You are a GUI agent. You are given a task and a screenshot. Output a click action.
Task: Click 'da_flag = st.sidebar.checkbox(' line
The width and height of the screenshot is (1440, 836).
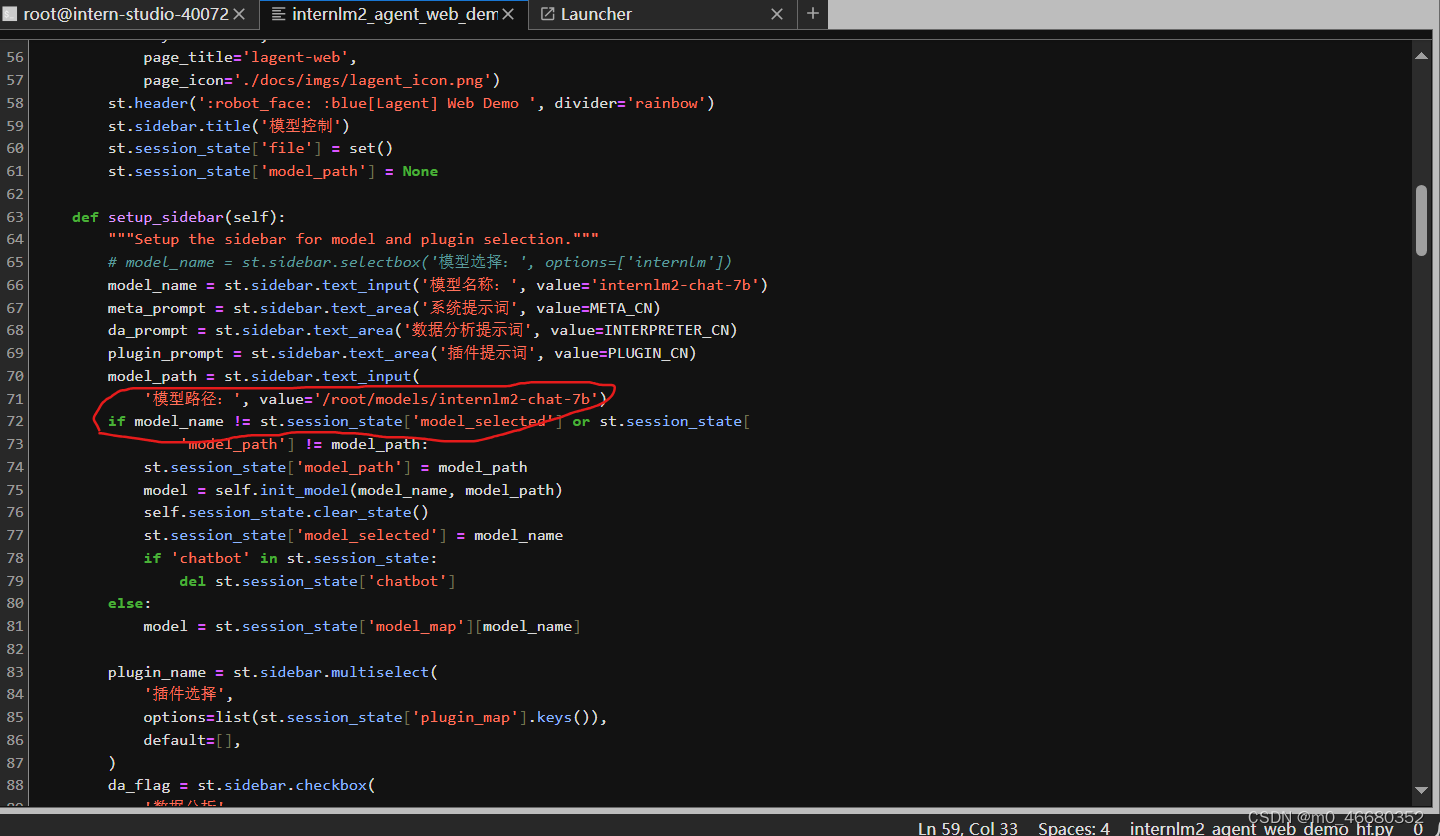point(241,785)
